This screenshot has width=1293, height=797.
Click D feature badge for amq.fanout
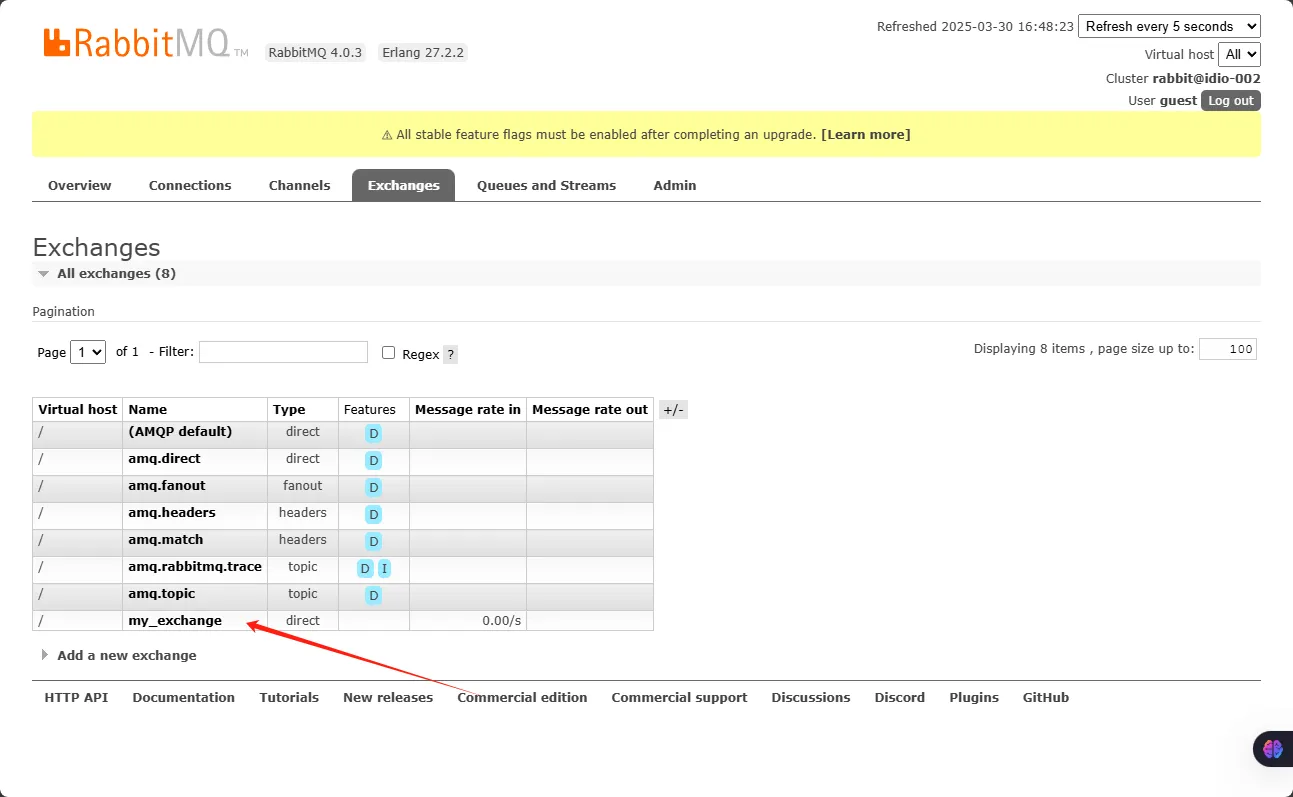tap(373, 488)
